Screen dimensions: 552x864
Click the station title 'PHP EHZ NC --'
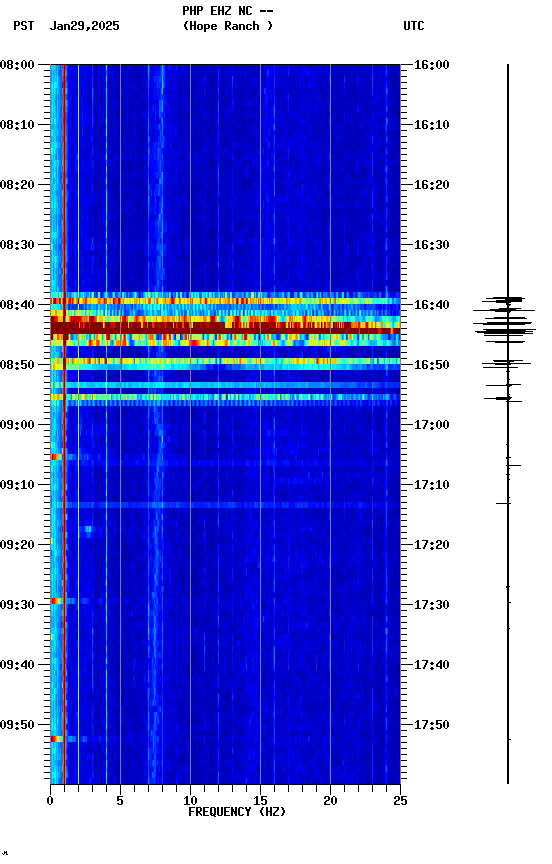(x=228, y=11)
